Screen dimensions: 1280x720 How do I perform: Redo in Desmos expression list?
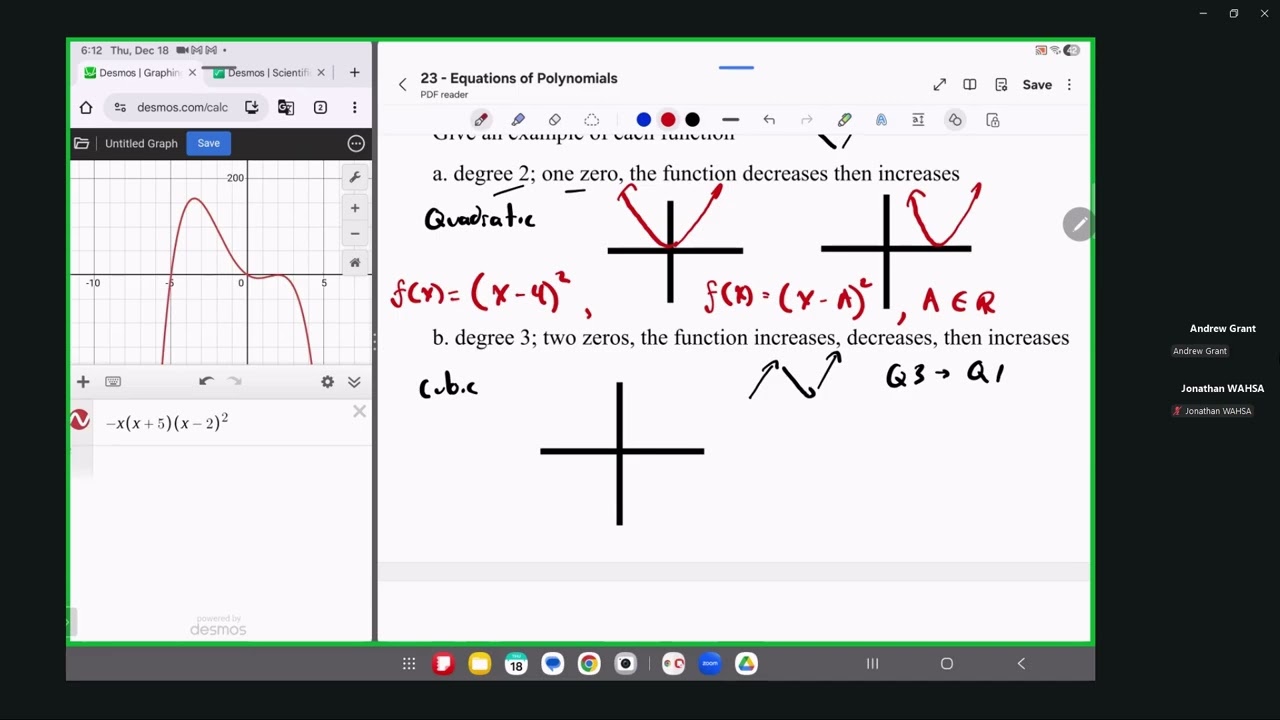point(235,381)
